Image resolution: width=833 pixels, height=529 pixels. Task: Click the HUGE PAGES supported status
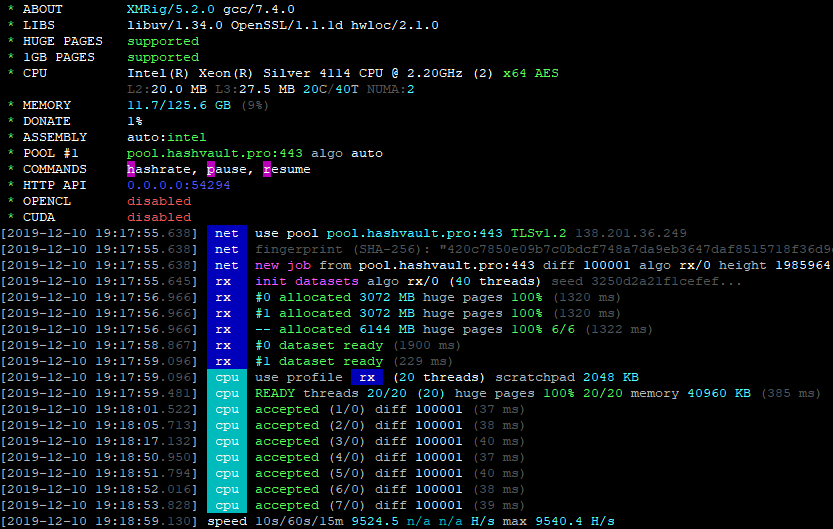163,41
